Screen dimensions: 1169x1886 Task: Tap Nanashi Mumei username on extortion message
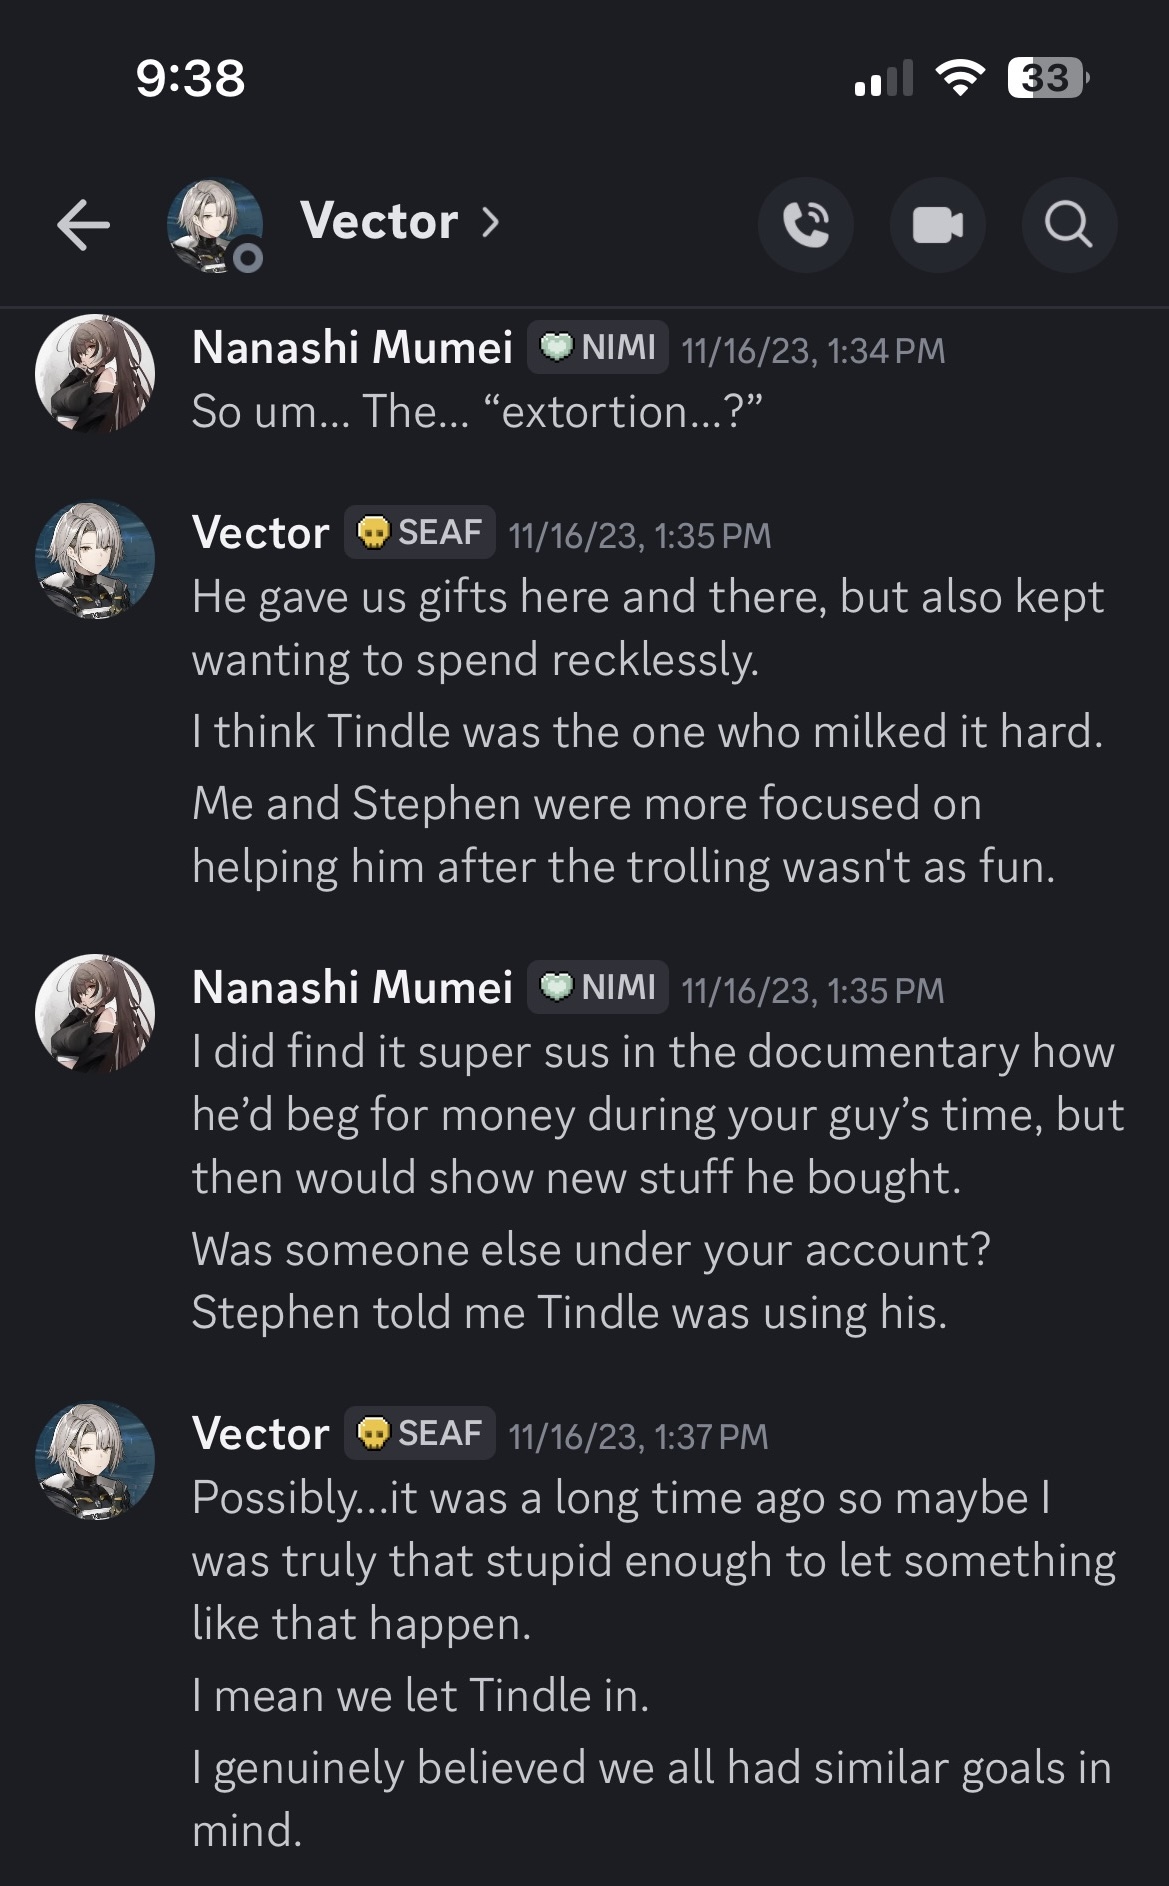[352, 348]
